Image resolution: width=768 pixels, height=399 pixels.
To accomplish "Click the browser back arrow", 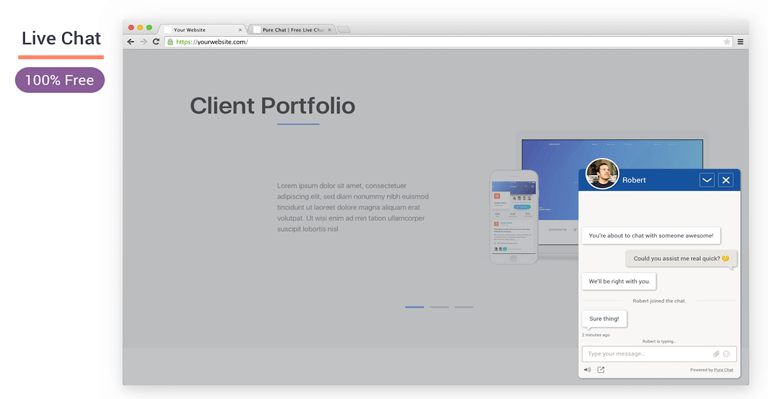I will pyautogui.click(x=130, y=42).
